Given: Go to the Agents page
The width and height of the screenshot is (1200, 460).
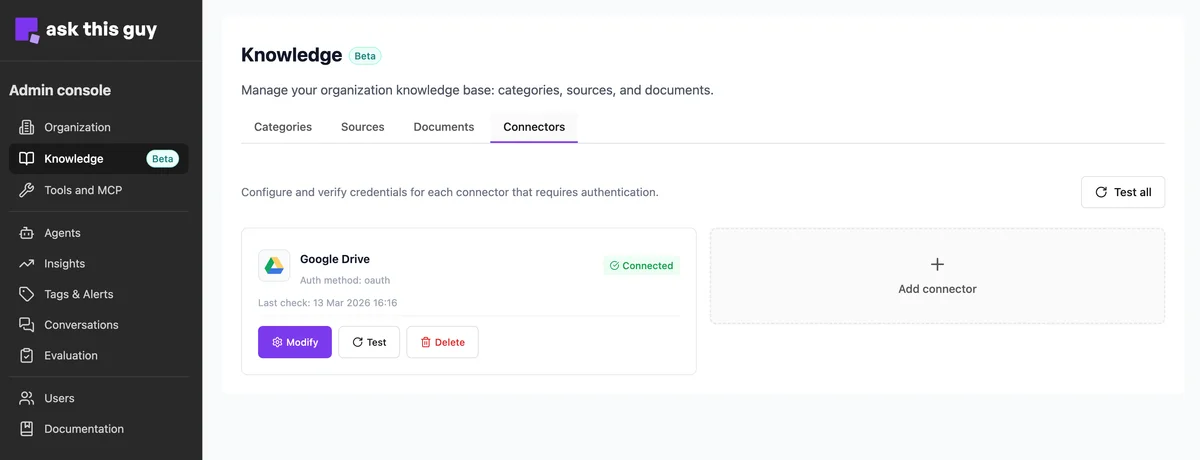Looking at the screenshot, I should pyautogui.click(x=99, y=233).
